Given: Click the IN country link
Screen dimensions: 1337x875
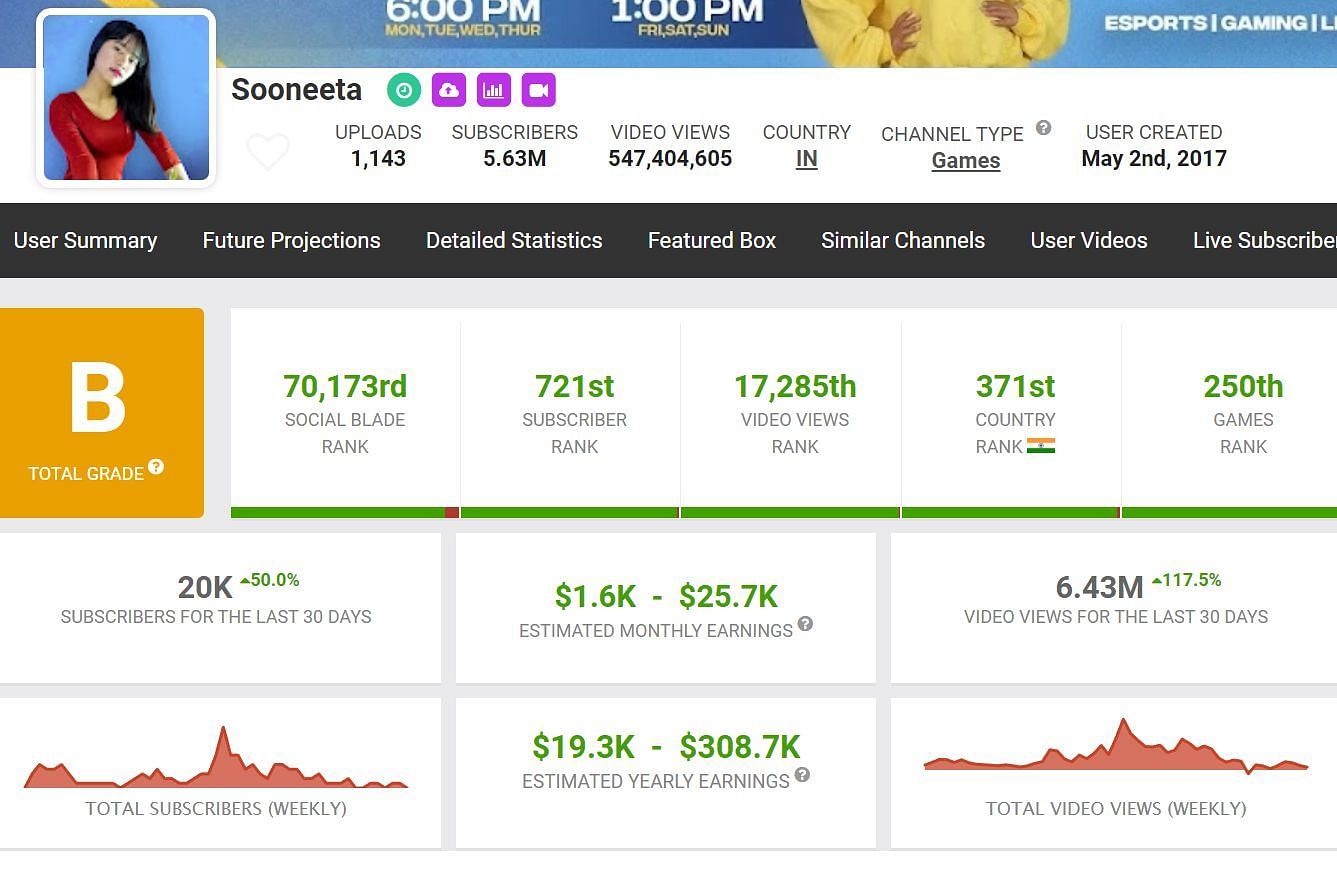Looking at the screenshot, I should click(x=806, y=159).
